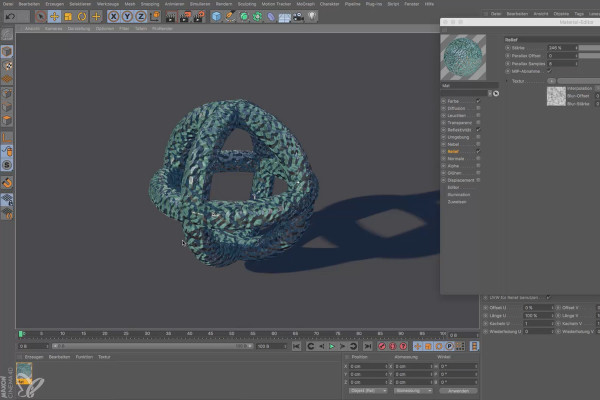Open the Erzeugen menu in the menu bar
Viewport: 600px width, 400px height.
[x=54, y=4]
